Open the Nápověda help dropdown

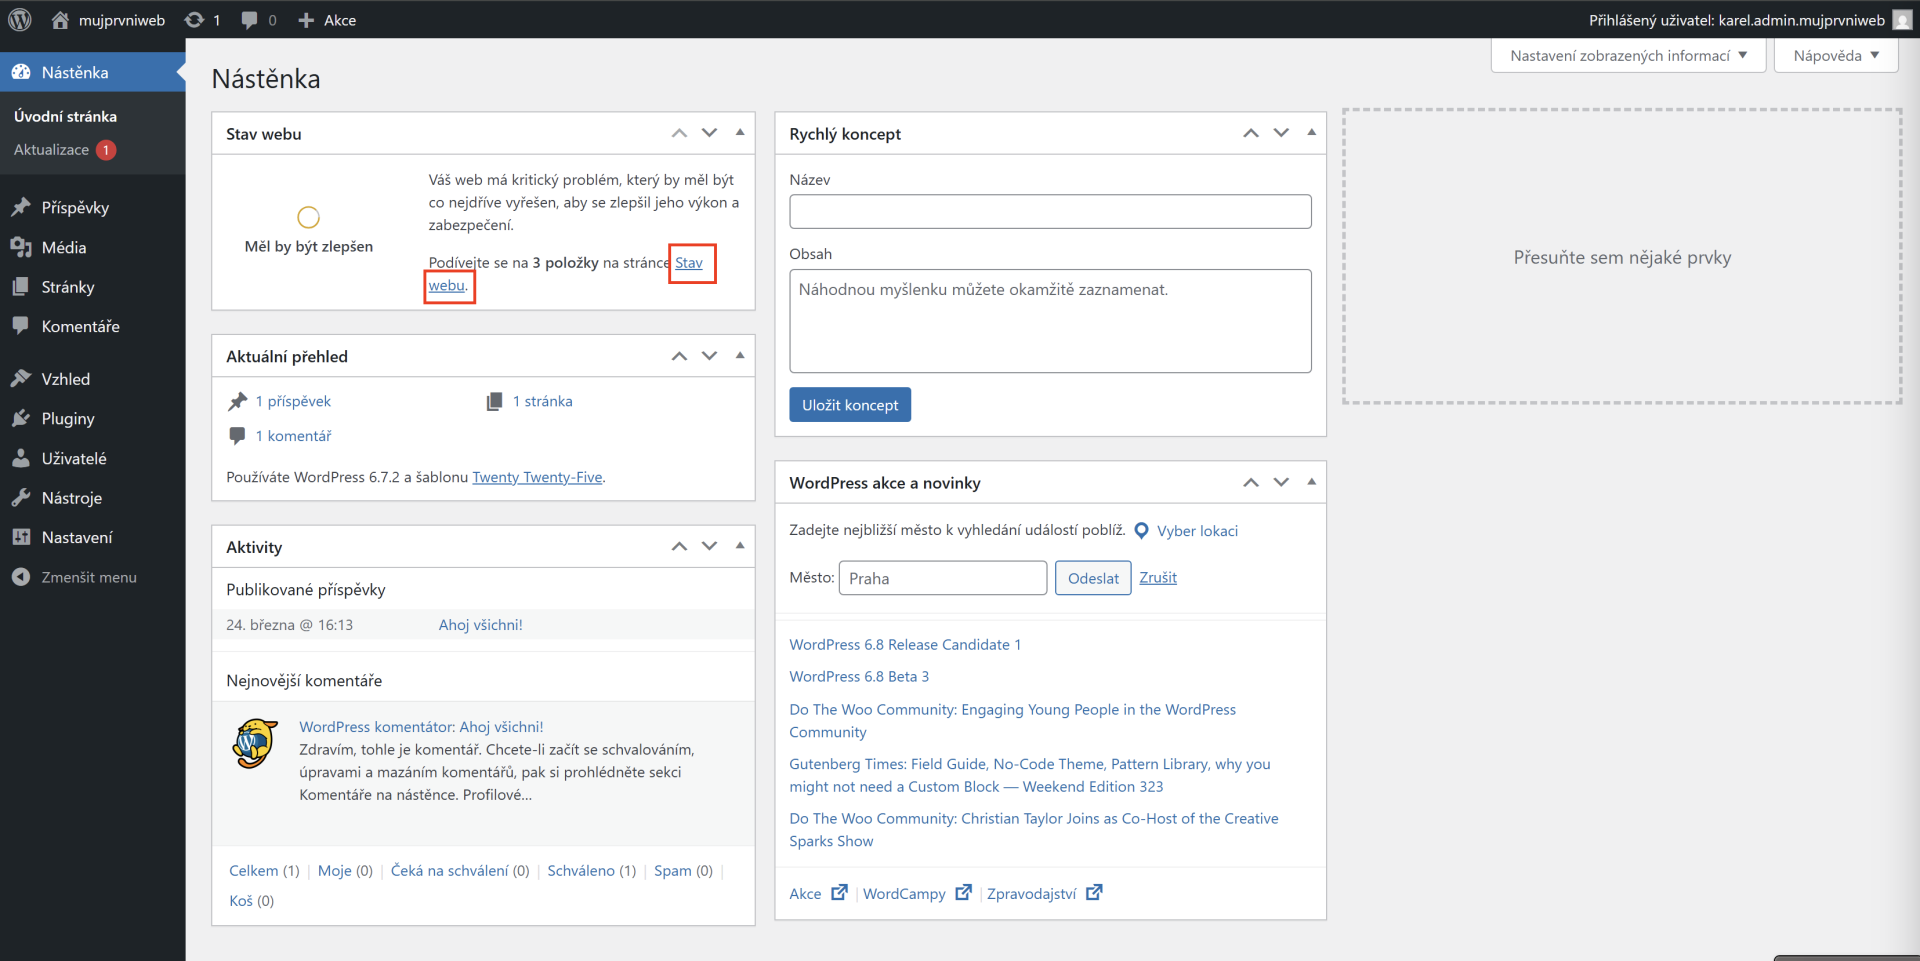[1835, 56]
